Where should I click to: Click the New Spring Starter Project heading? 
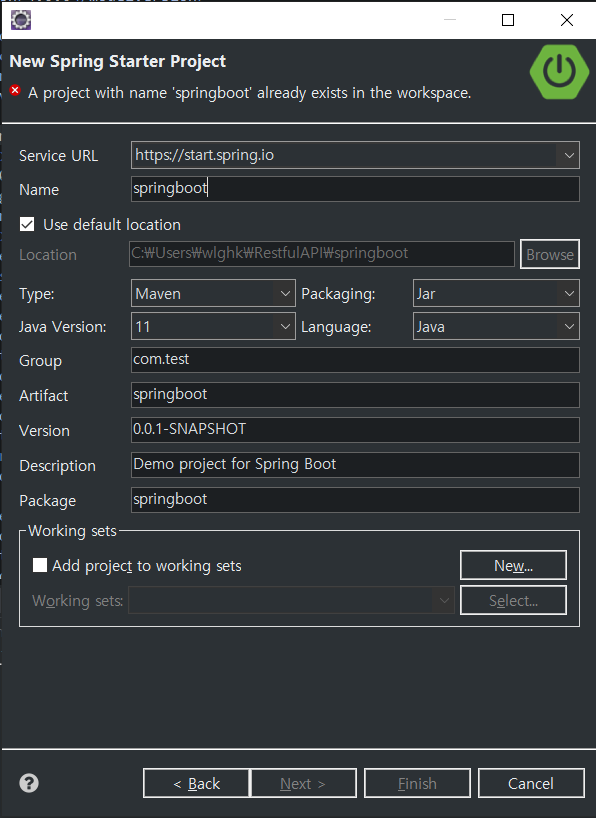[117, 61]
